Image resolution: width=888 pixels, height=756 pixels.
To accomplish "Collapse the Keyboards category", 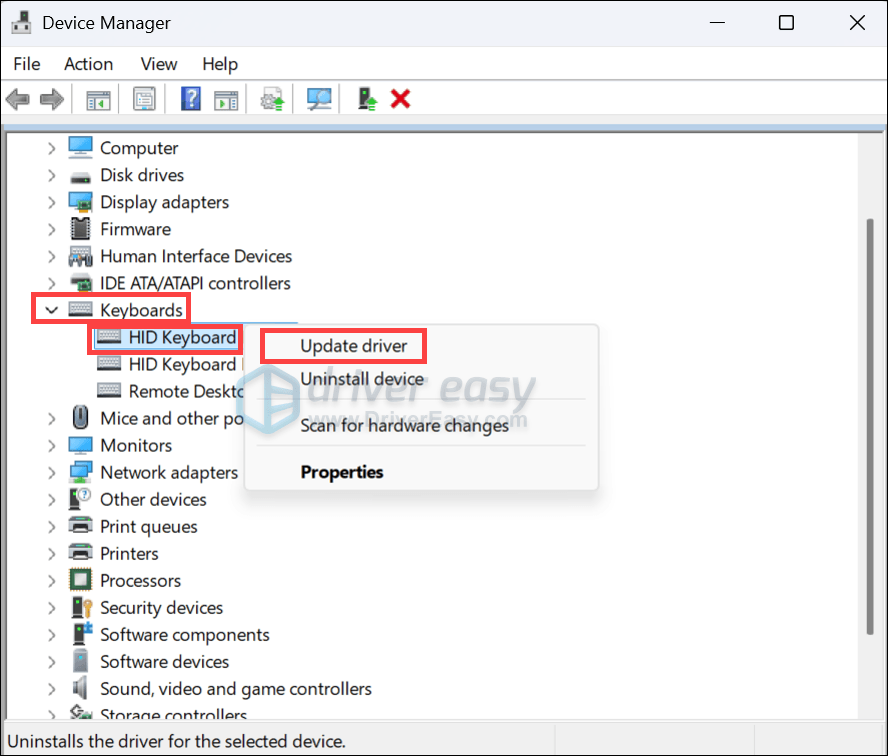I will pyautogui.click(x=52, y=310).
